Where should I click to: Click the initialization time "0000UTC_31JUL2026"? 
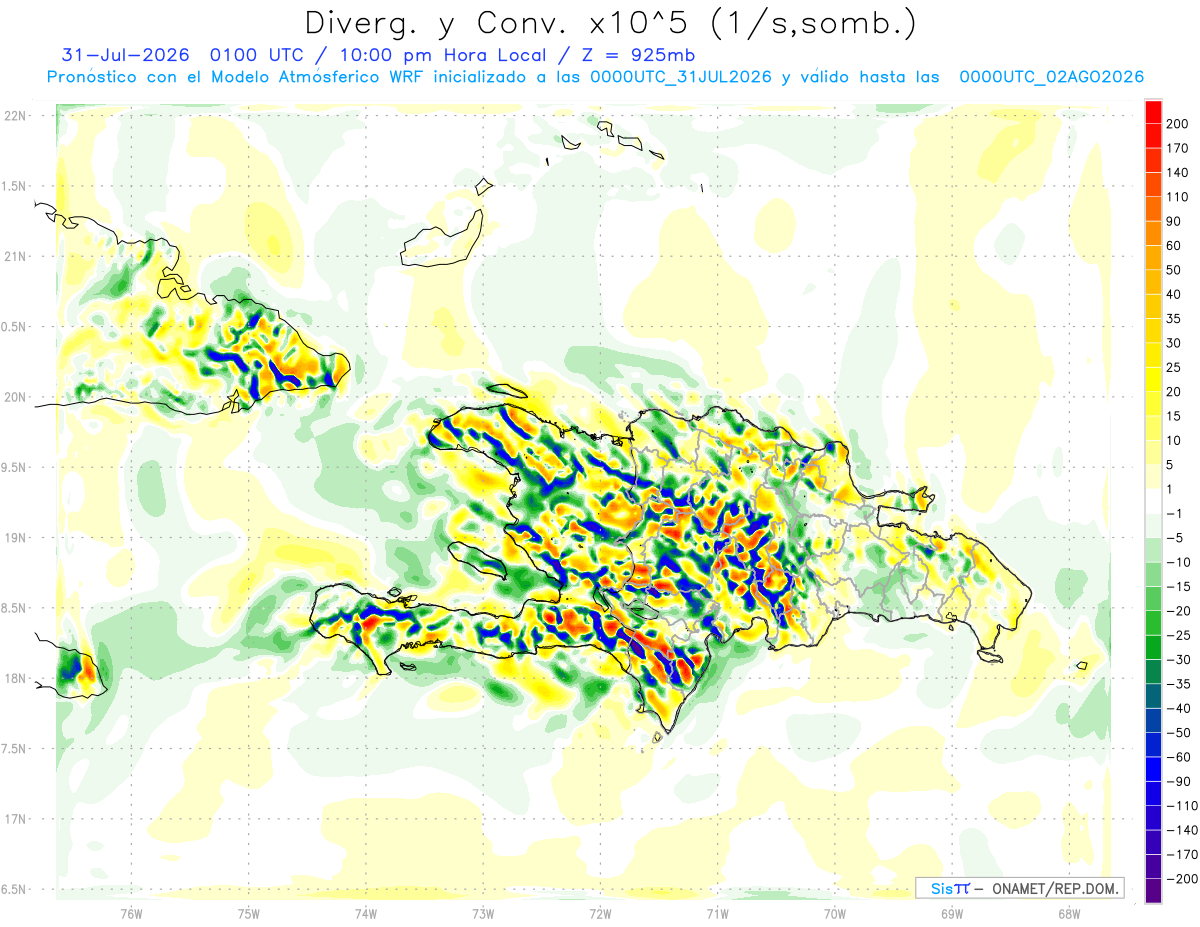coord(681,77)
